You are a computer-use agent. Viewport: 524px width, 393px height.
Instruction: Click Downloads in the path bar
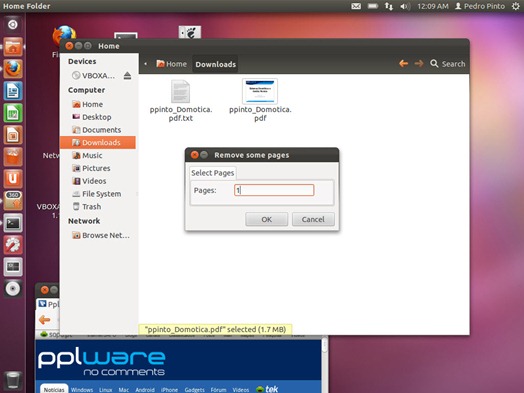[x=216, y=64]
